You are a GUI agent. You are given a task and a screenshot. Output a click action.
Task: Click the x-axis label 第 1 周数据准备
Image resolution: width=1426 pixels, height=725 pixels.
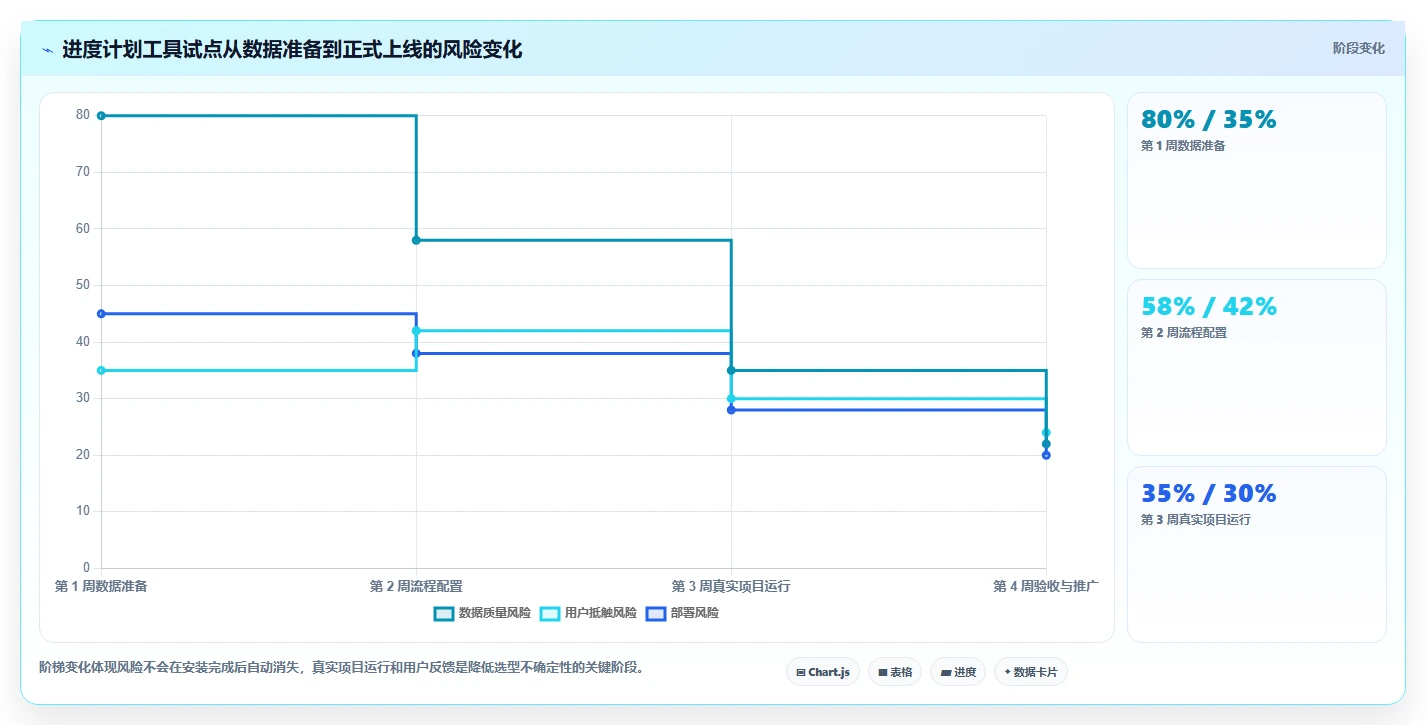click(x=101, y=586)
